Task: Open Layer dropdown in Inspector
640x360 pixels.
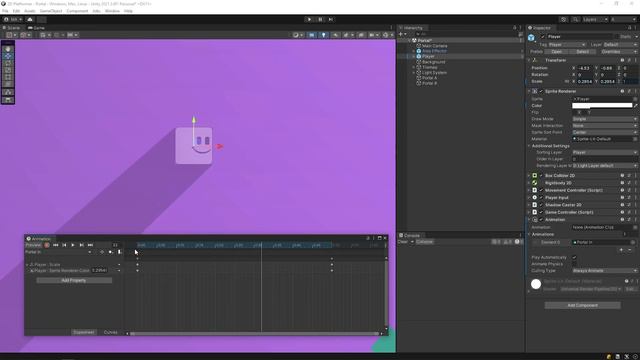Action: click(x=620, y=44)
